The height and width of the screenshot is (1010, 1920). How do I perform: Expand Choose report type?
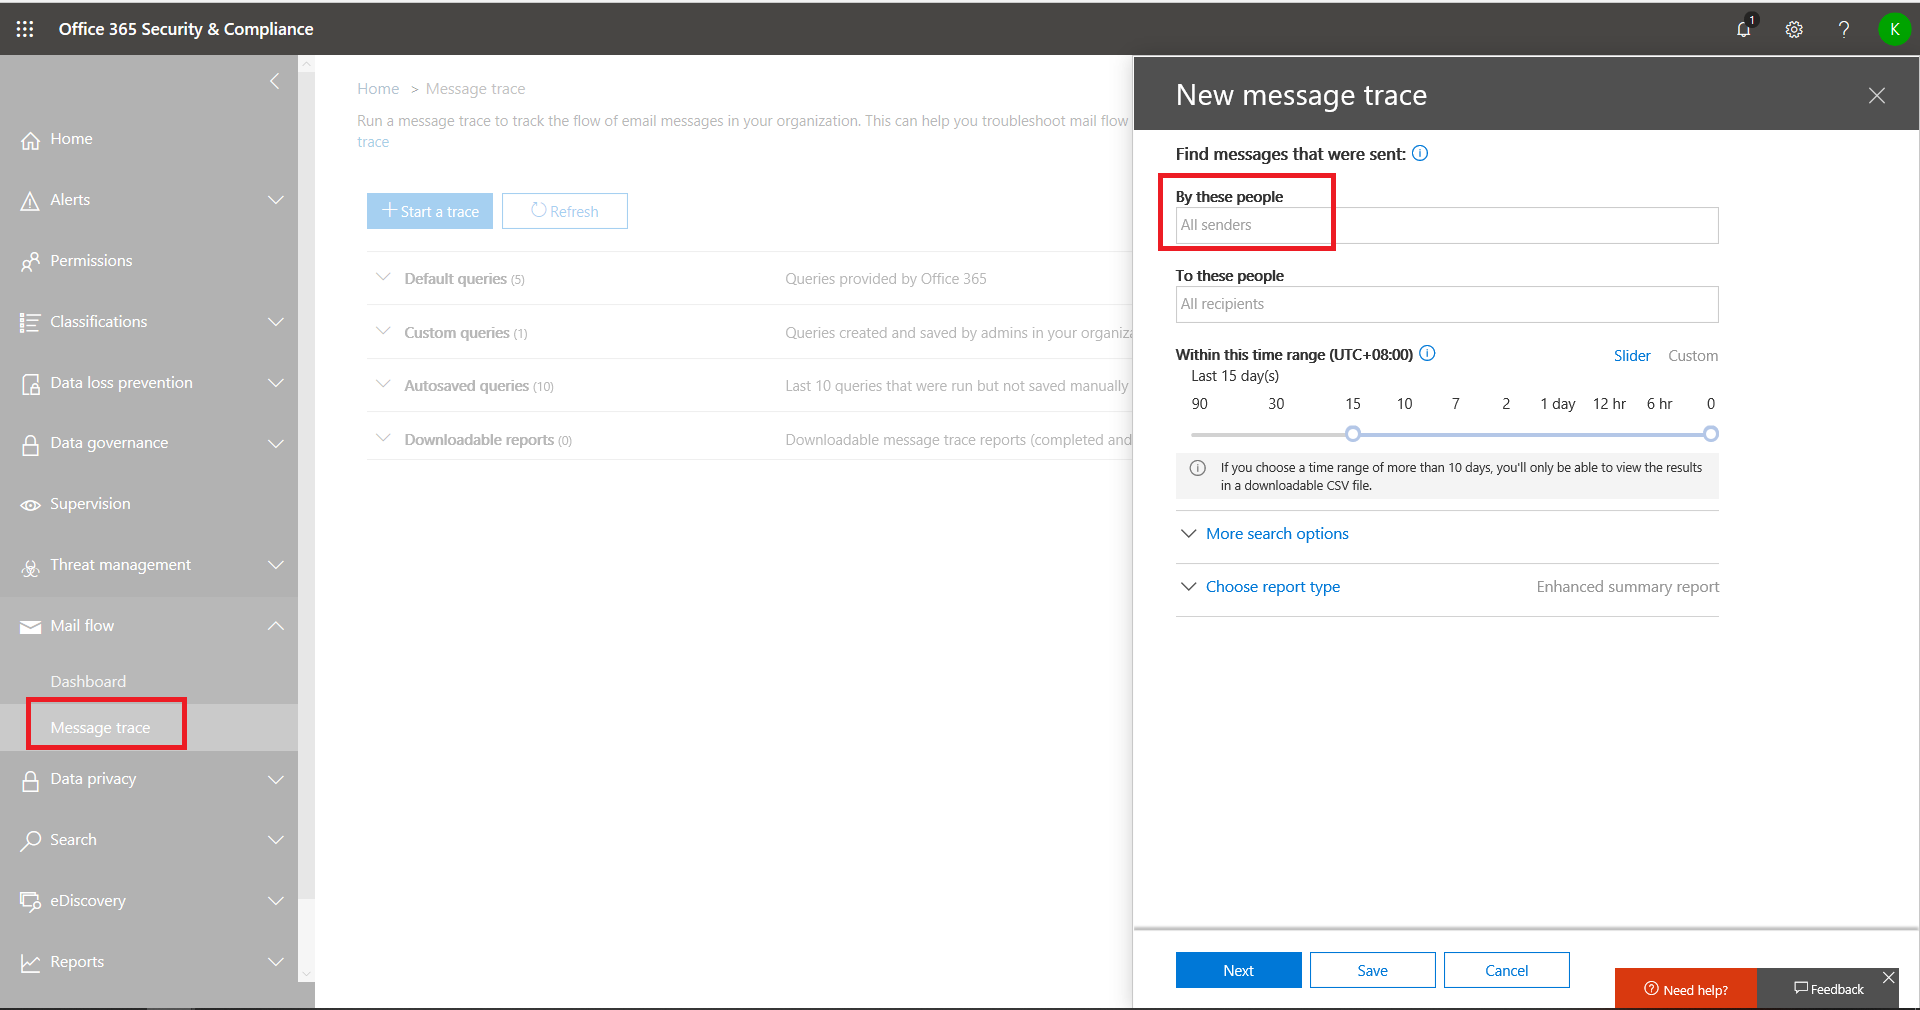point(1272,587)
